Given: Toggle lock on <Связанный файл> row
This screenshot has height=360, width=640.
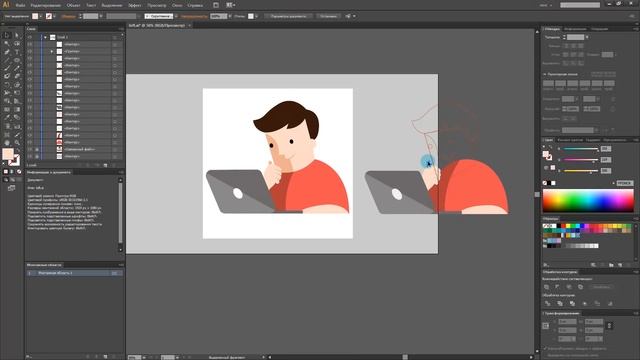Looking at the screenshot, I should click(37, 149).
